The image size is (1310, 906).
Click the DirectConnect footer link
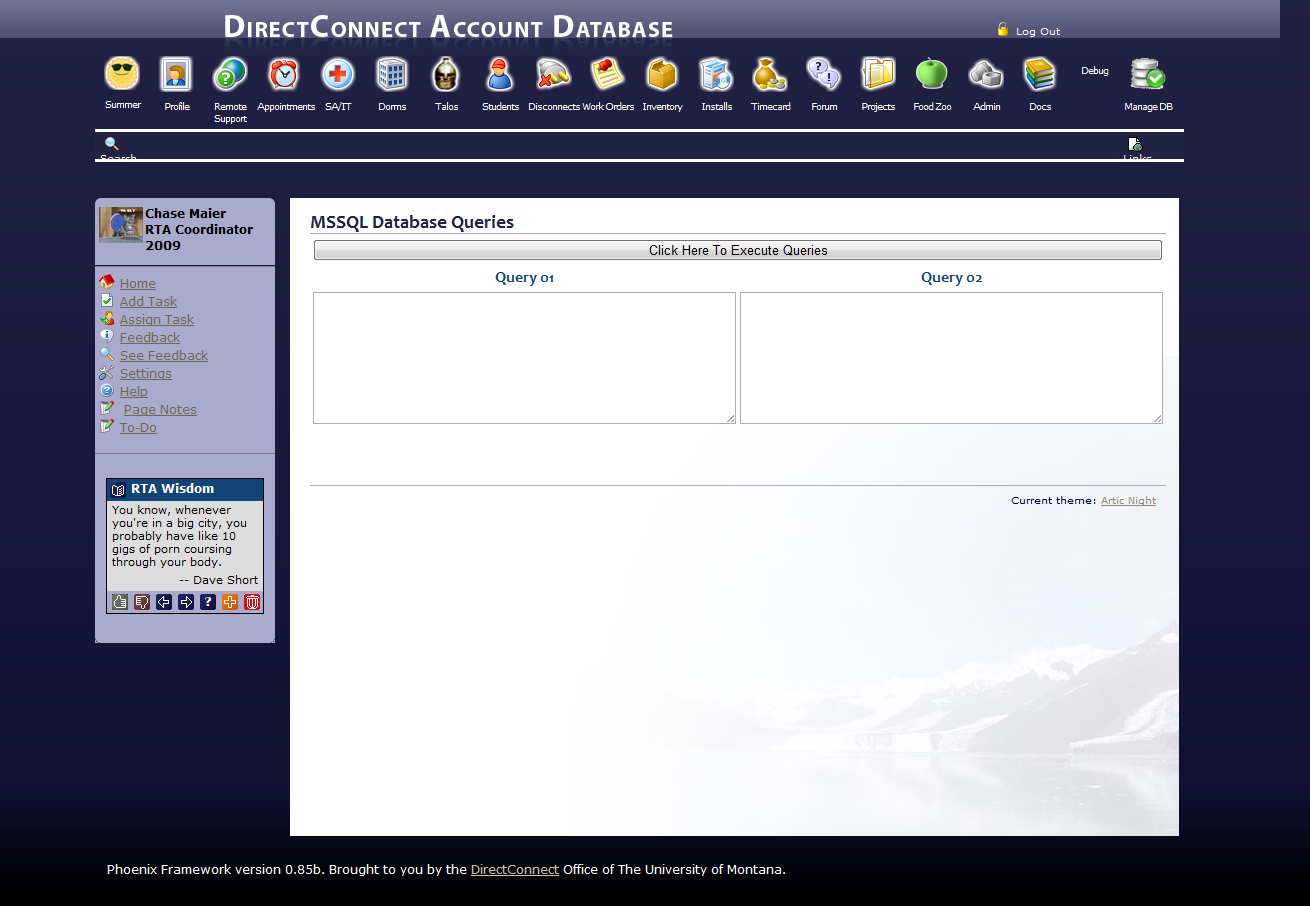515,870
